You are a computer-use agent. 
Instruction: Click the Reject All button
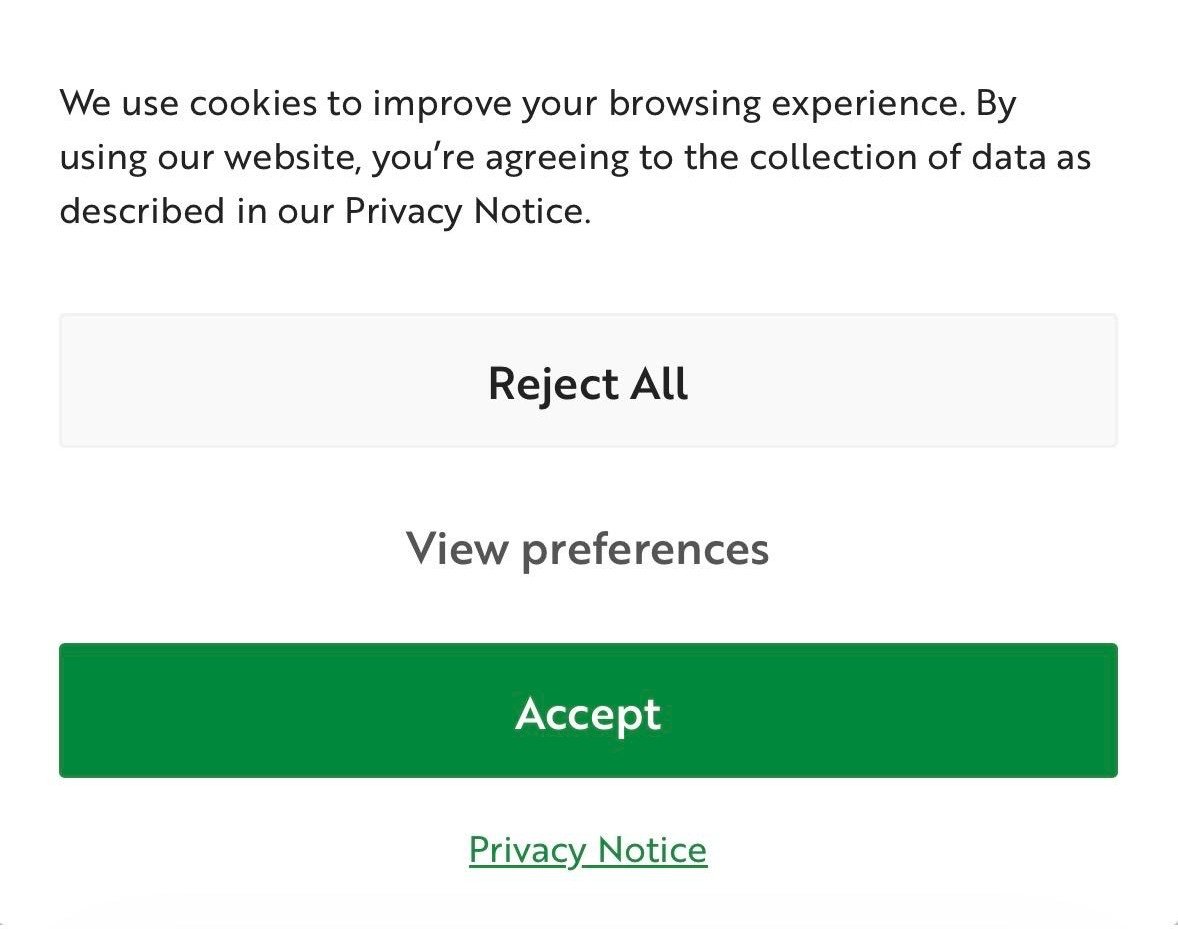tap(588, 381)
